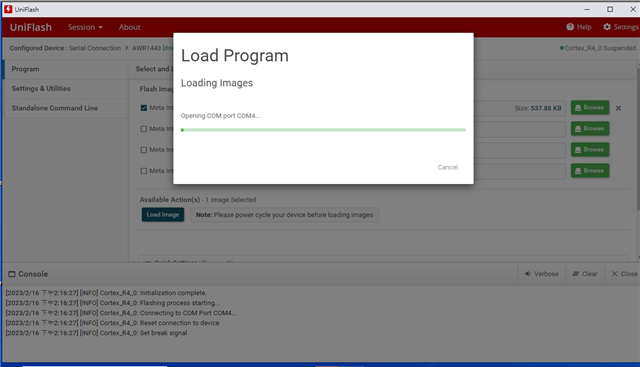Image resolution: width=640 pixels, height=367 pixels.
Task: Click console line 'Connecting to COM Port COM4...'
Action: [x=121, y=313]
